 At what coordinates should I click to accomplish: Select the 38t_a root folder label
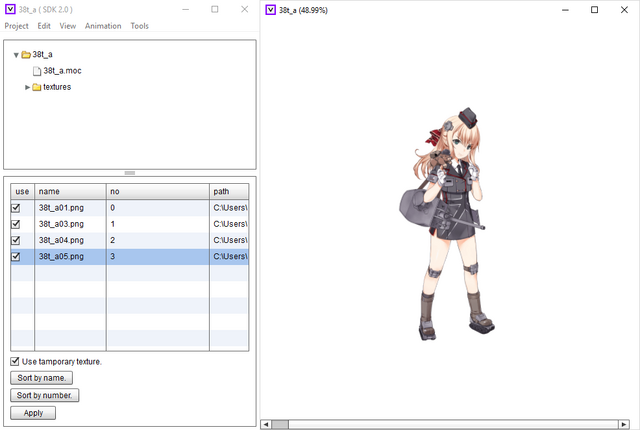point(42,54)
